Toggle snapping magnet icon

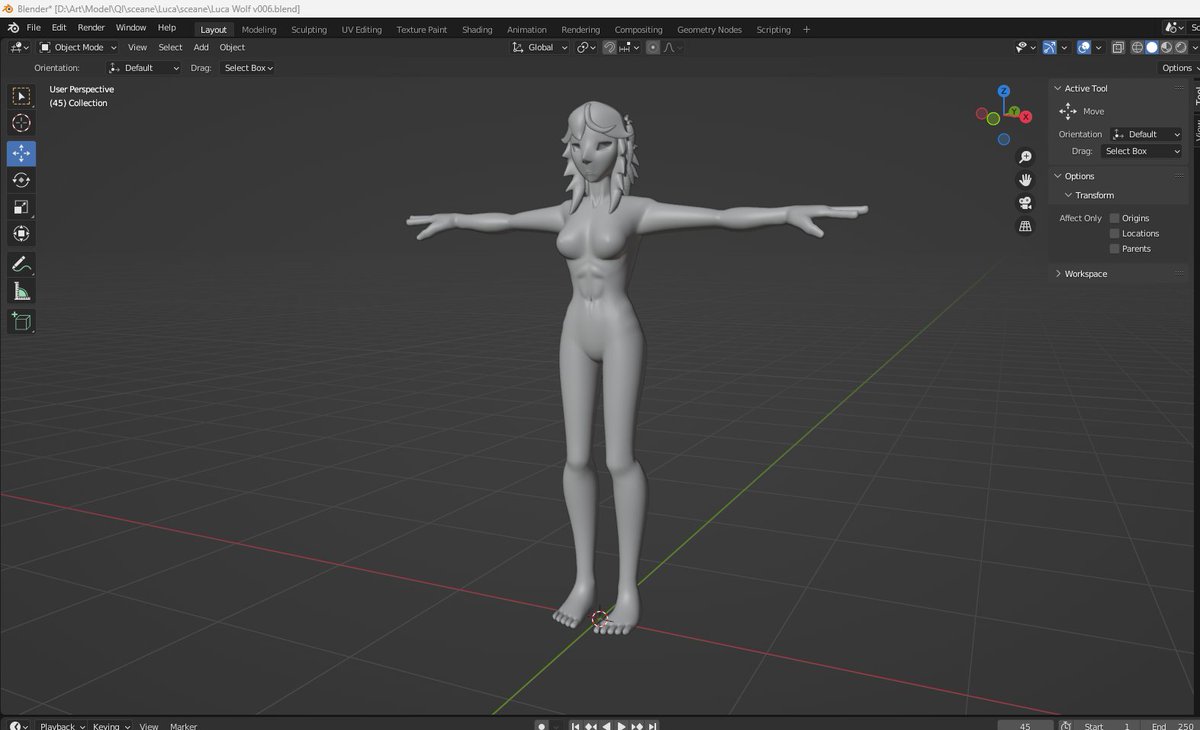(609, 47)
